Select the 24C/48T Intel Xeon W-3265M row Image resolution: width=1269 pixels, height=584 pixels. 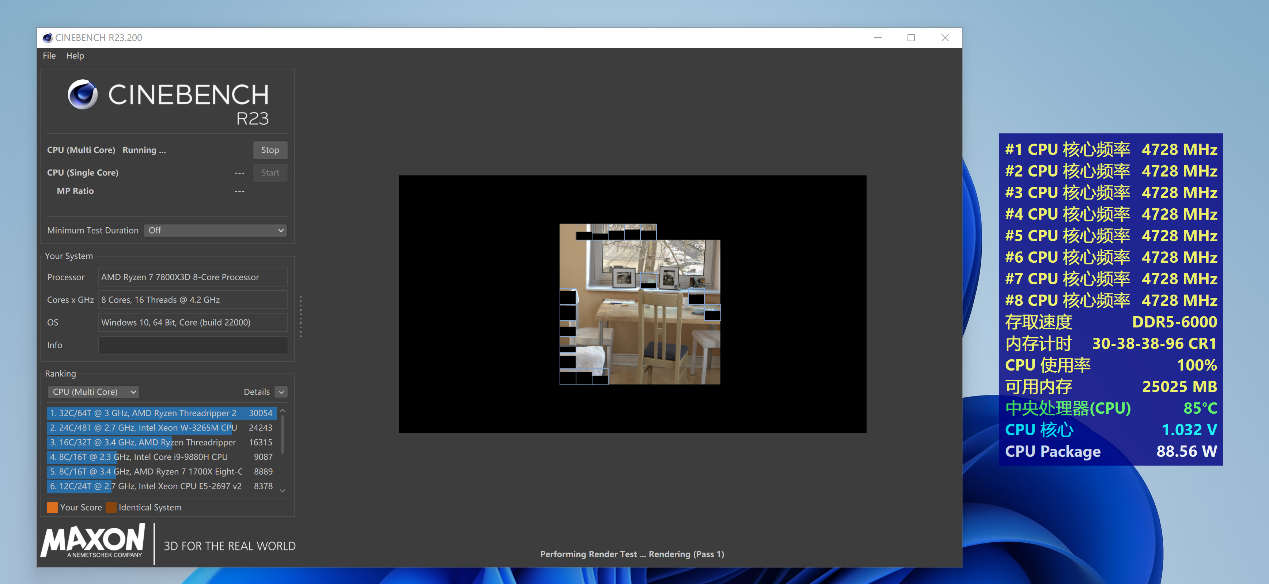[161, 427]
